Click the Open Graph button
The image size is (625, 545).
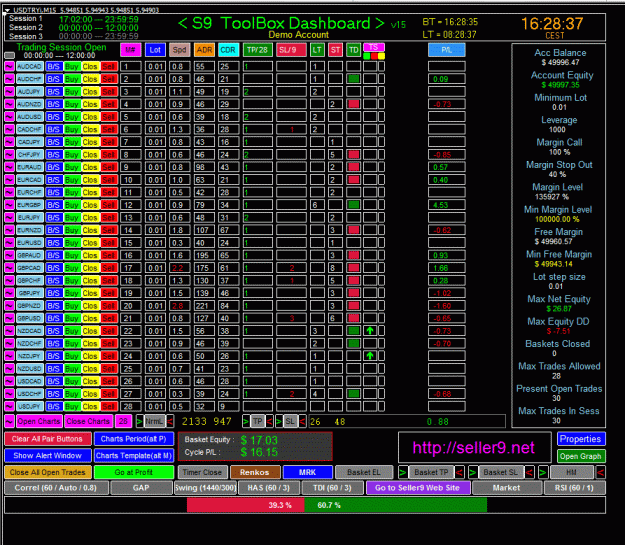pos(581,456)
